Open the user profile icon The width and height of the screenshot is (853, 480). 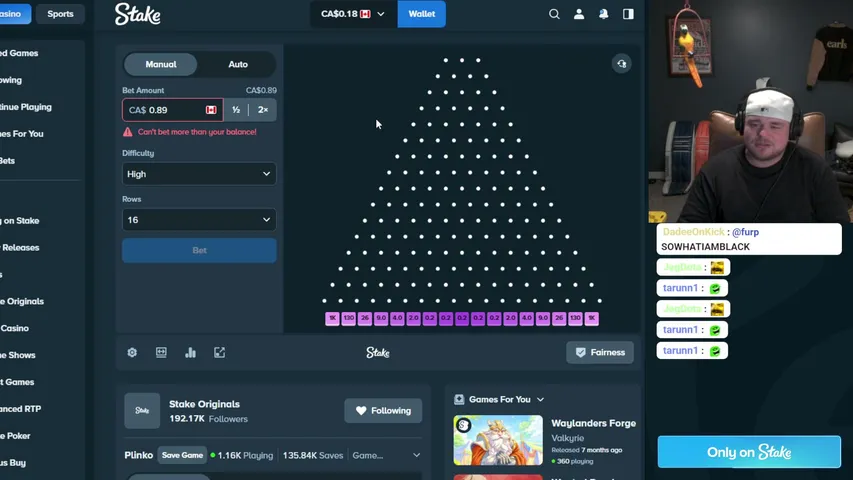click(x=579, y=14)
